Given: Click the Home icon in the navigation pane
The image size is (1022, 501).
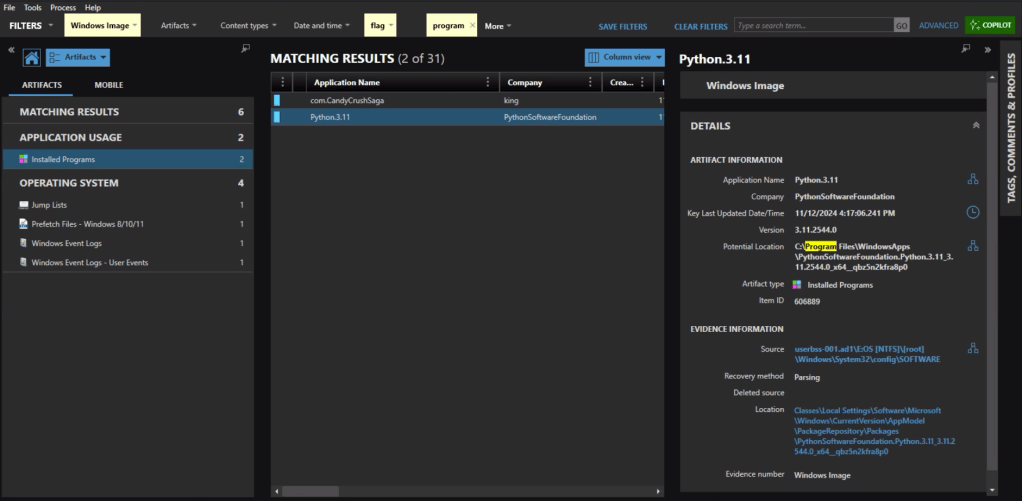Looking at the screenshot, I should [31, 58].
